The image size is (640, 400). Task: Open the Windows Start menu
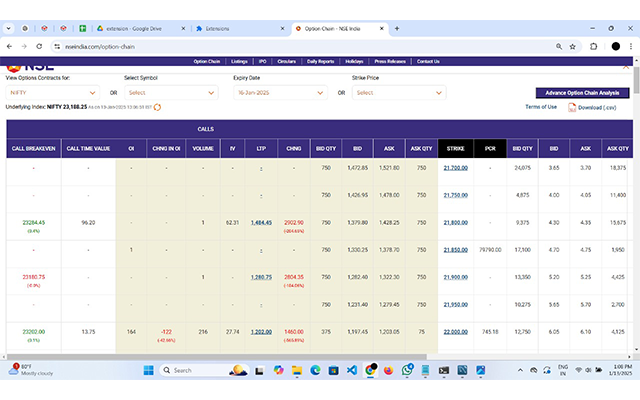point(149,370)
